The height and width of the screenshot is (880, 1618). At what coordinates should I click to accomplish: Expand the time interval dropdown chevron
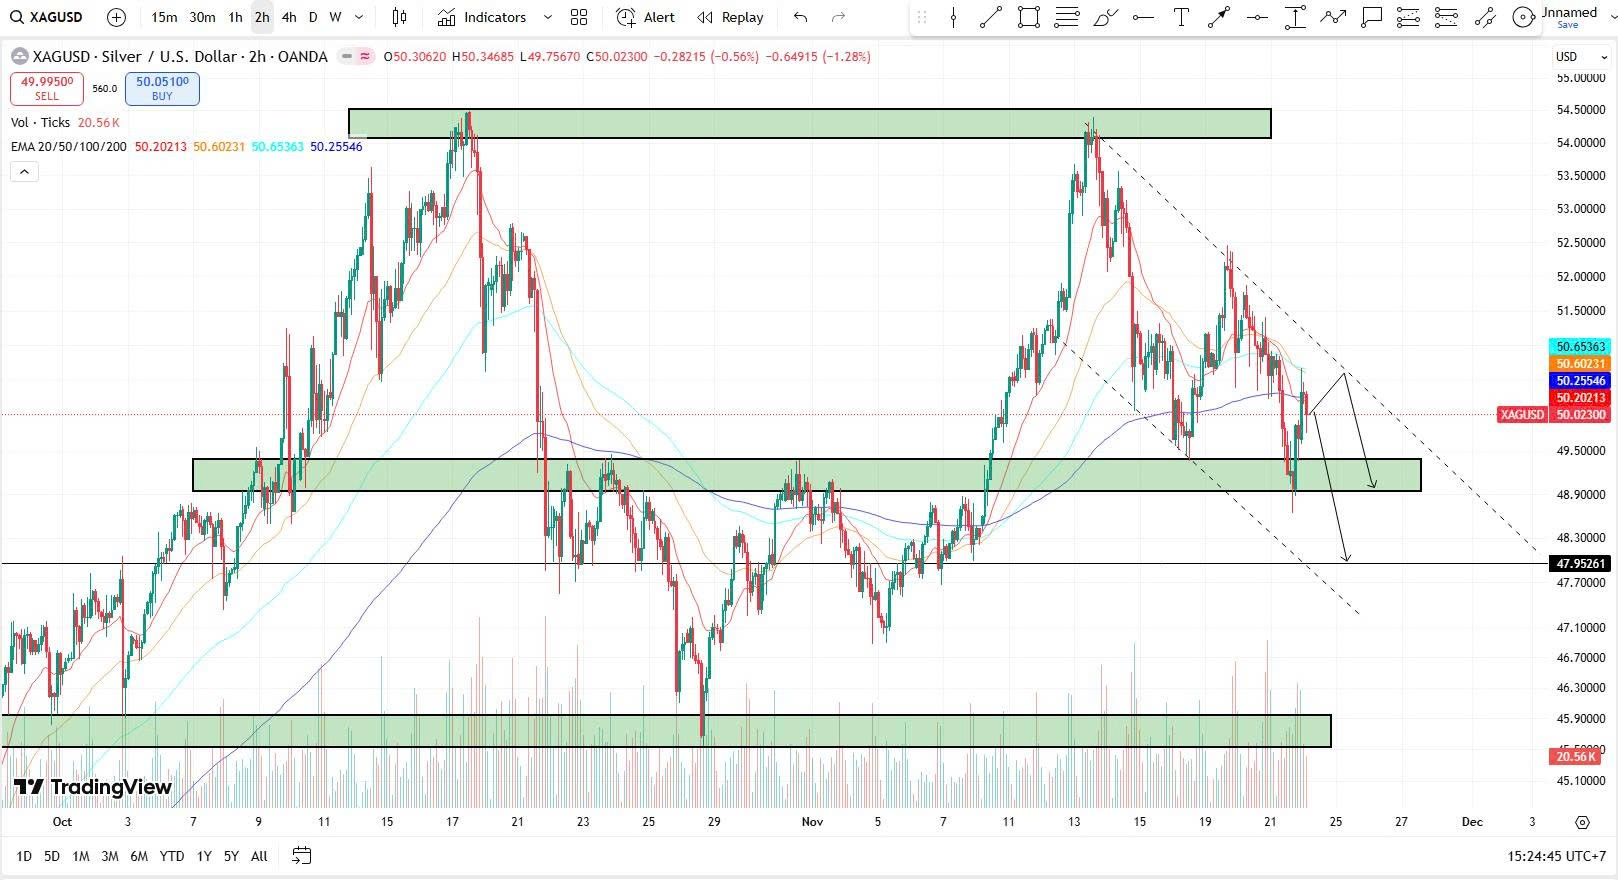tap(359, 17)
